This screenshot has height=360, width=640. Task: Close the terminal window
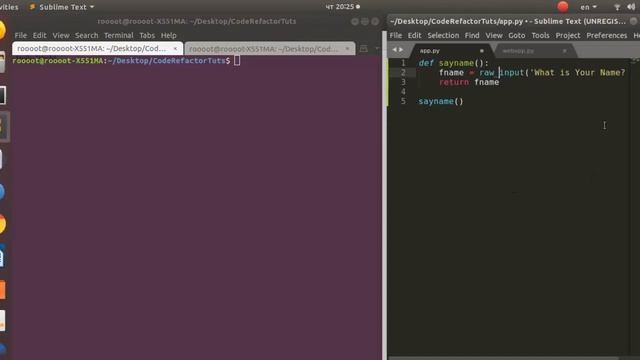tap(375, 22)
